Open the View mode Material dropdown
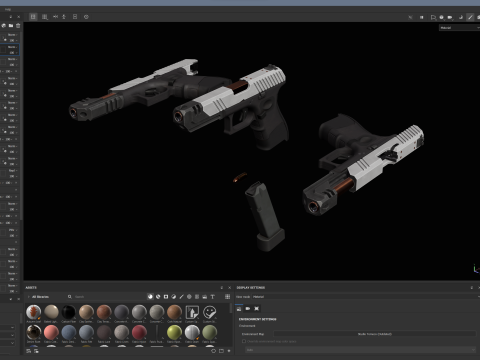This screenshot has height=360, width=480. (x=365, y=297)
